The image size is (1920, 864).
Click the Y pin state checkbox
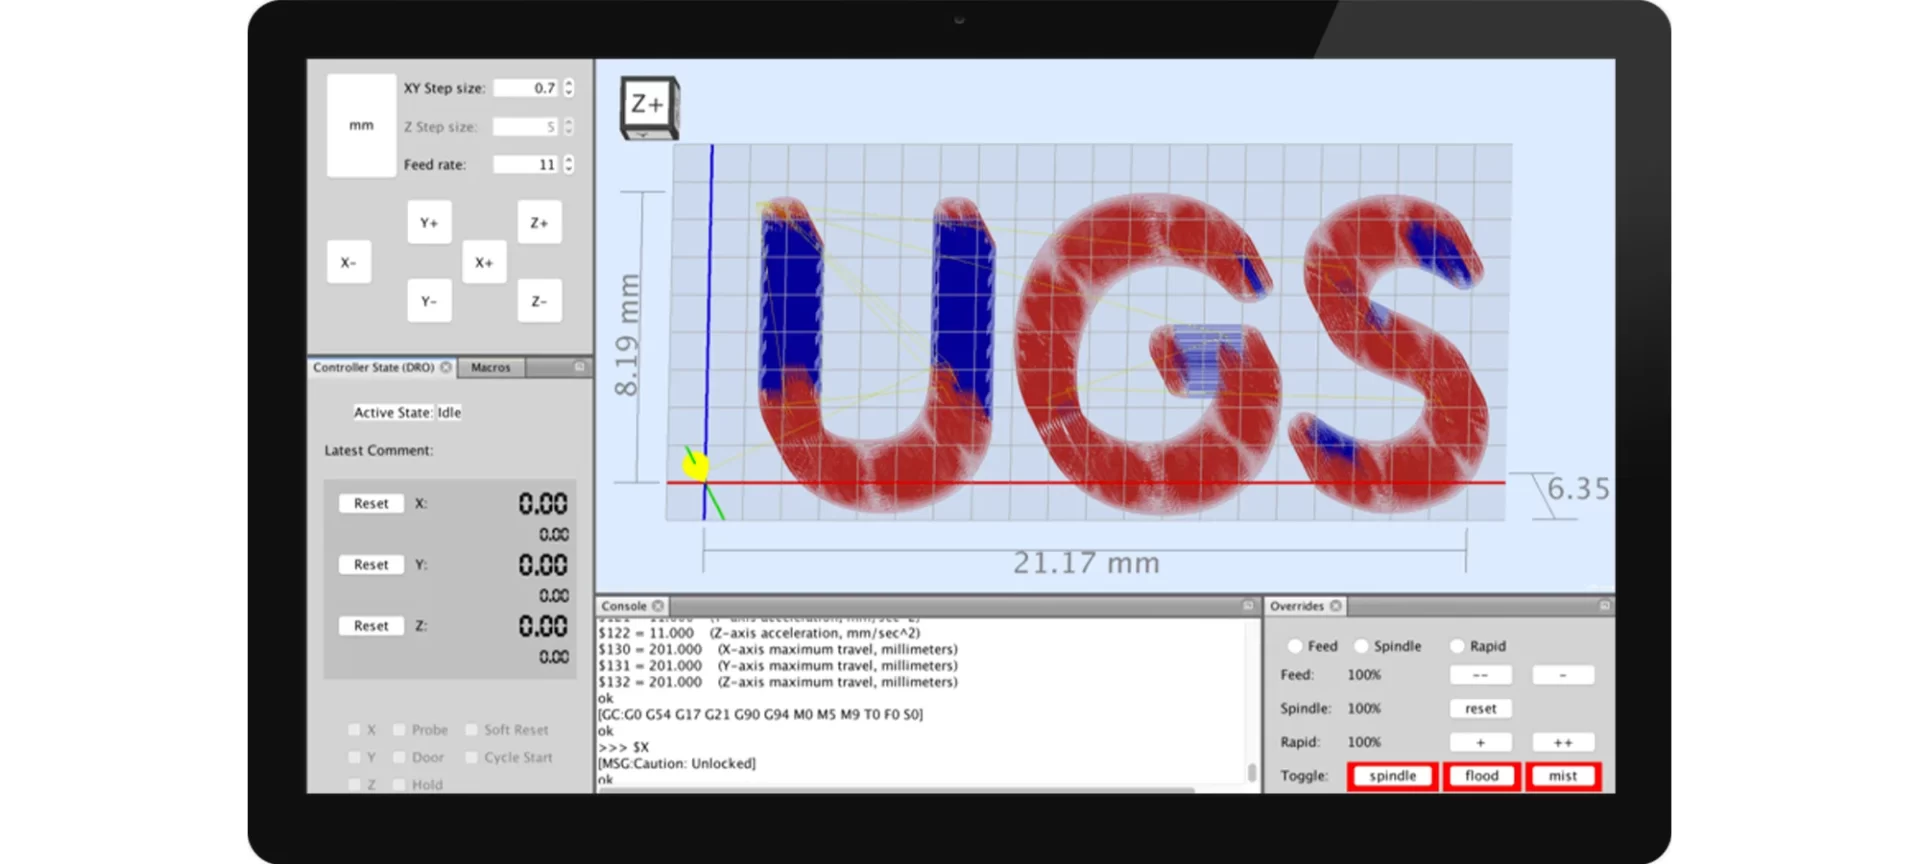click(x=354, y=757)
